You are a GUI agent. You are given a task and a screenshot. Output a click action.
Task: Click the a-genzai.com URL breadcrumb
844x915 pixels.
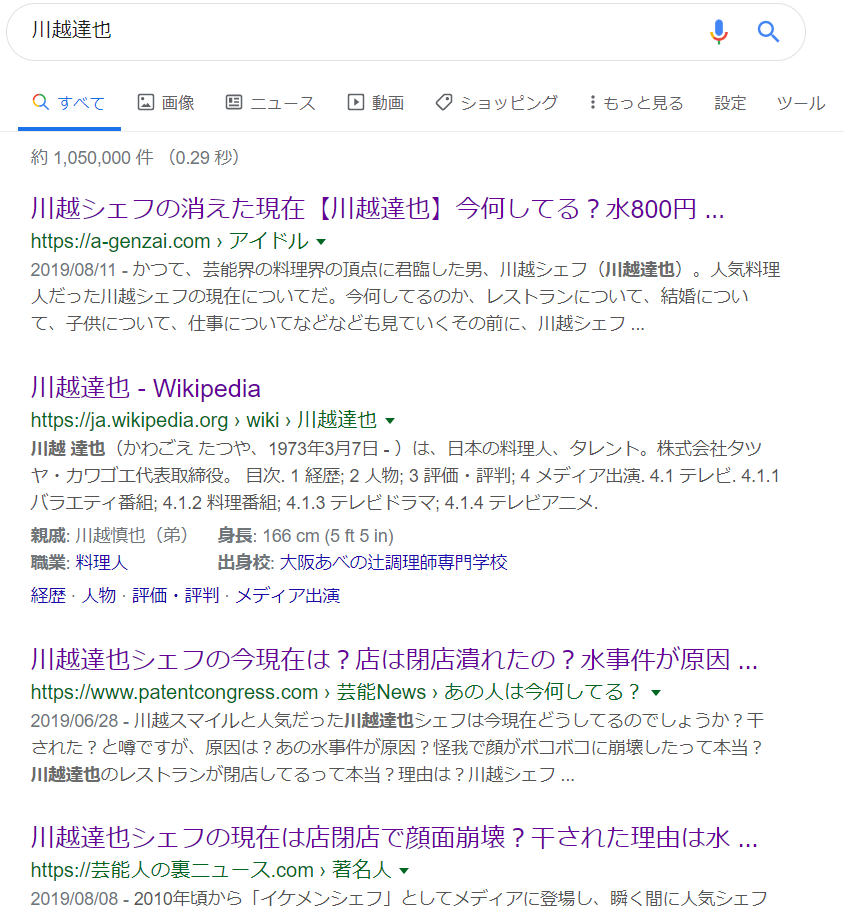(169, 241)
